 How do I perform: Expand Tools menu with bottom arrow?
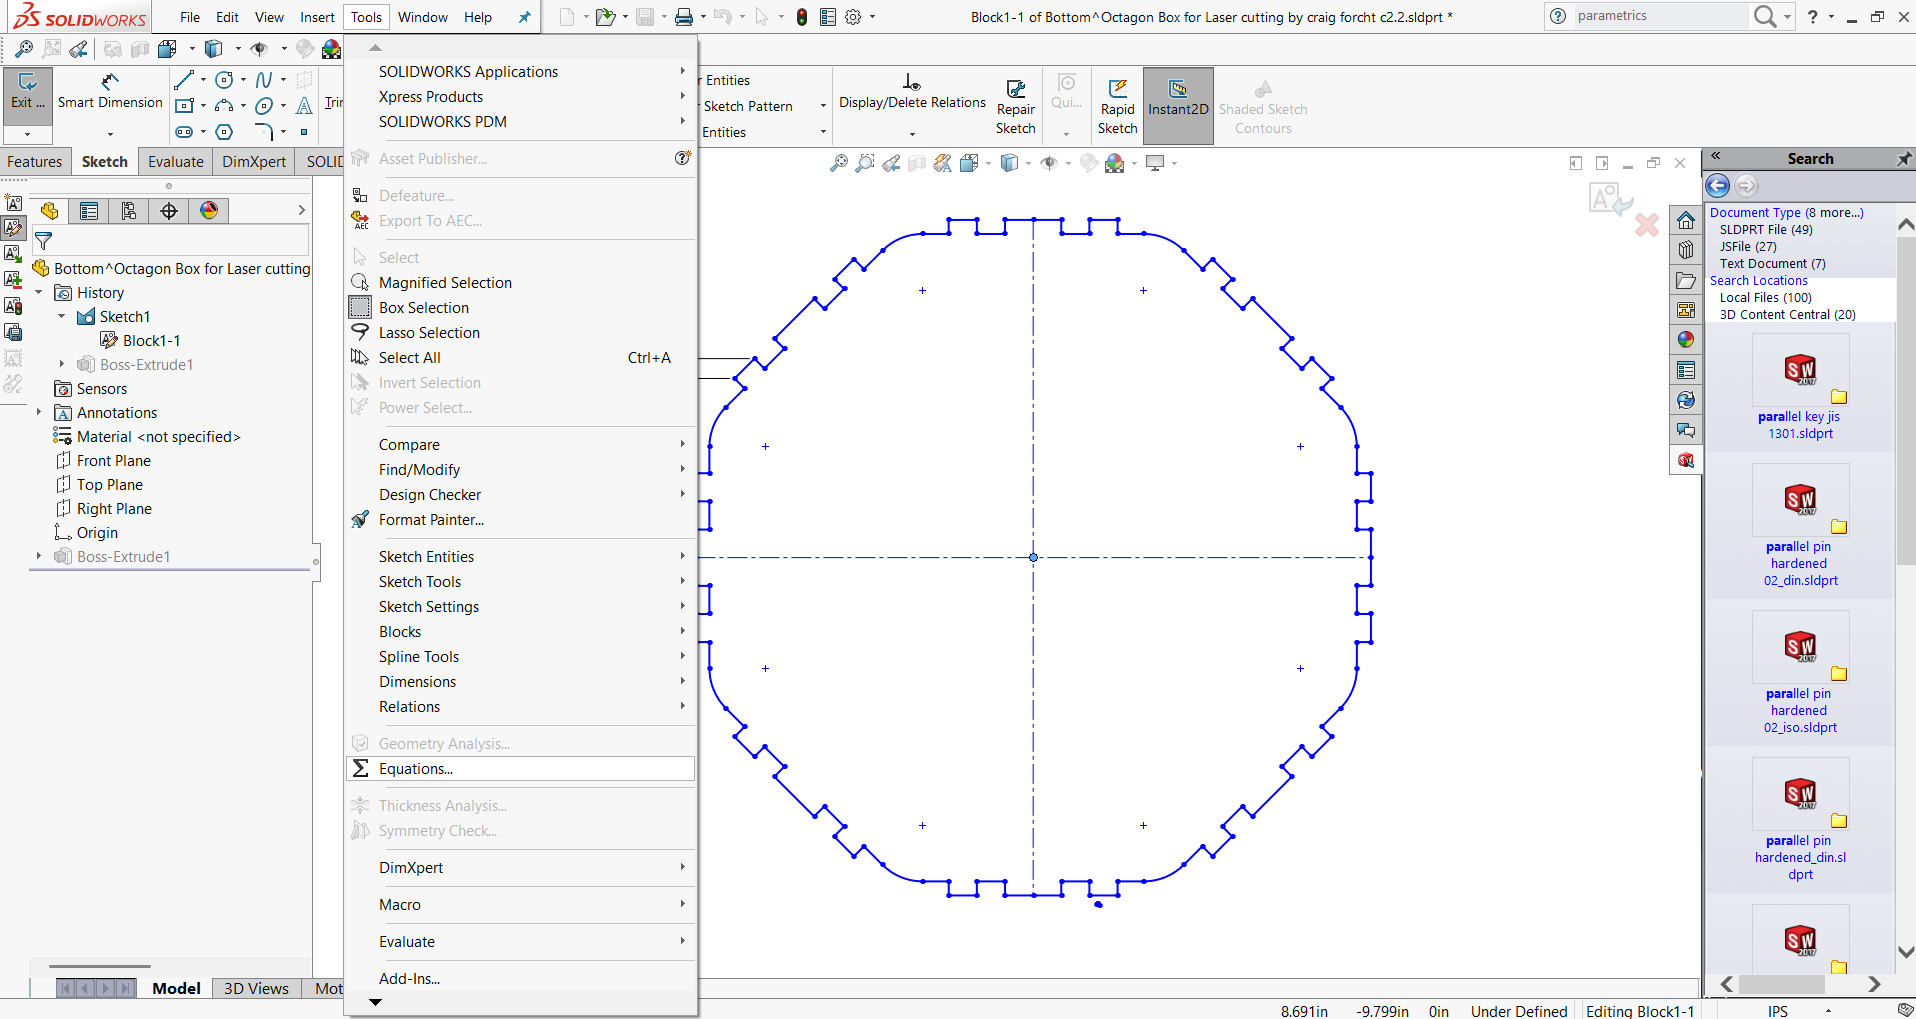376,1002
